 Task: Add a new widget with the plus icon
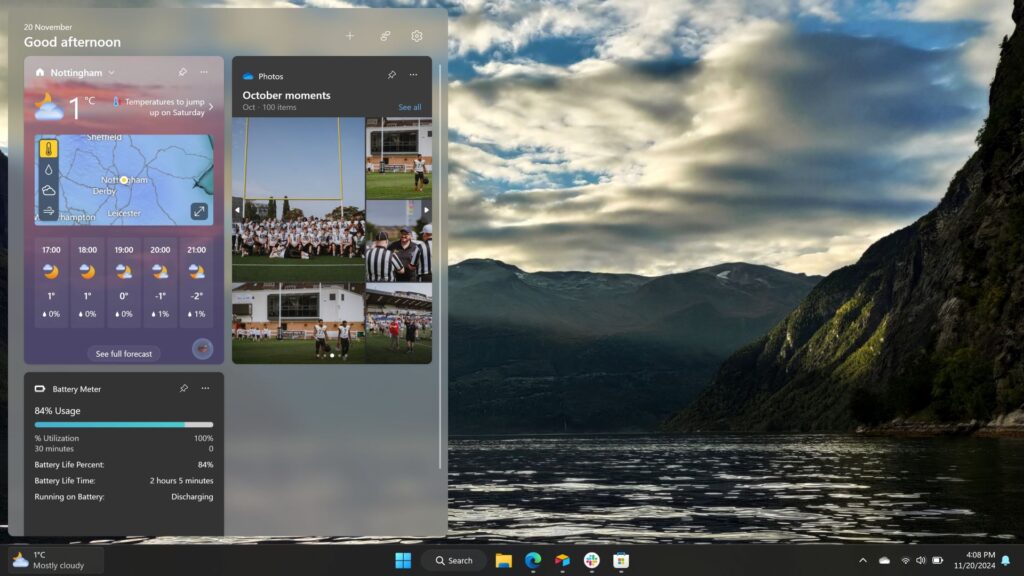click(x=349, y=35)
